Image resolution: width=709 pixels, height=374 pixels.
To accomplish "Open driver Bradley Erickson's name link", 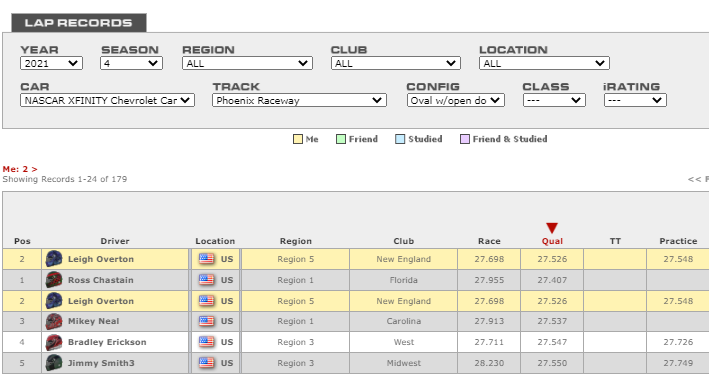I will click(x=107, y=342).
